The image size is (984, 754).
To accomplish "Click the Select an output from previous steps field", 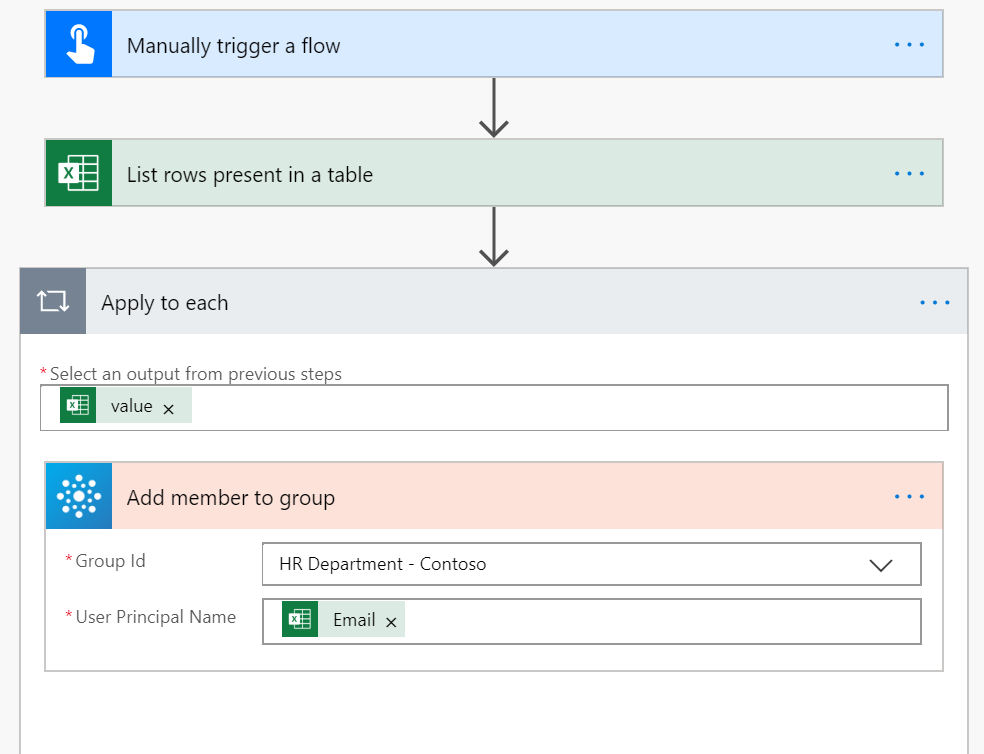I will tap(560, 407).
